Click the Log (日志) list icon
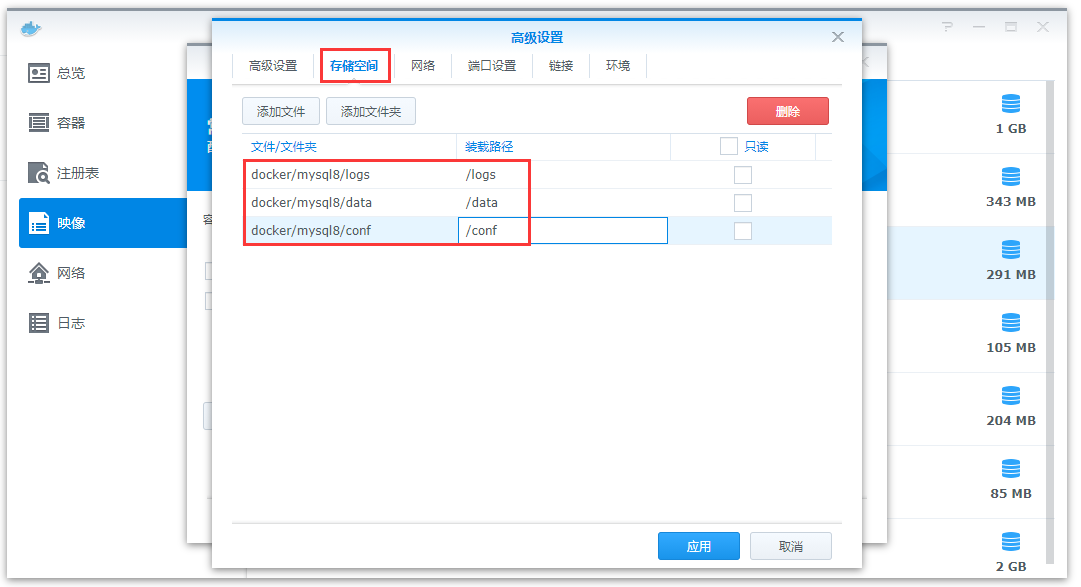Image resolution: width=1081 pixels, height=587 pixels. (39, 323)
